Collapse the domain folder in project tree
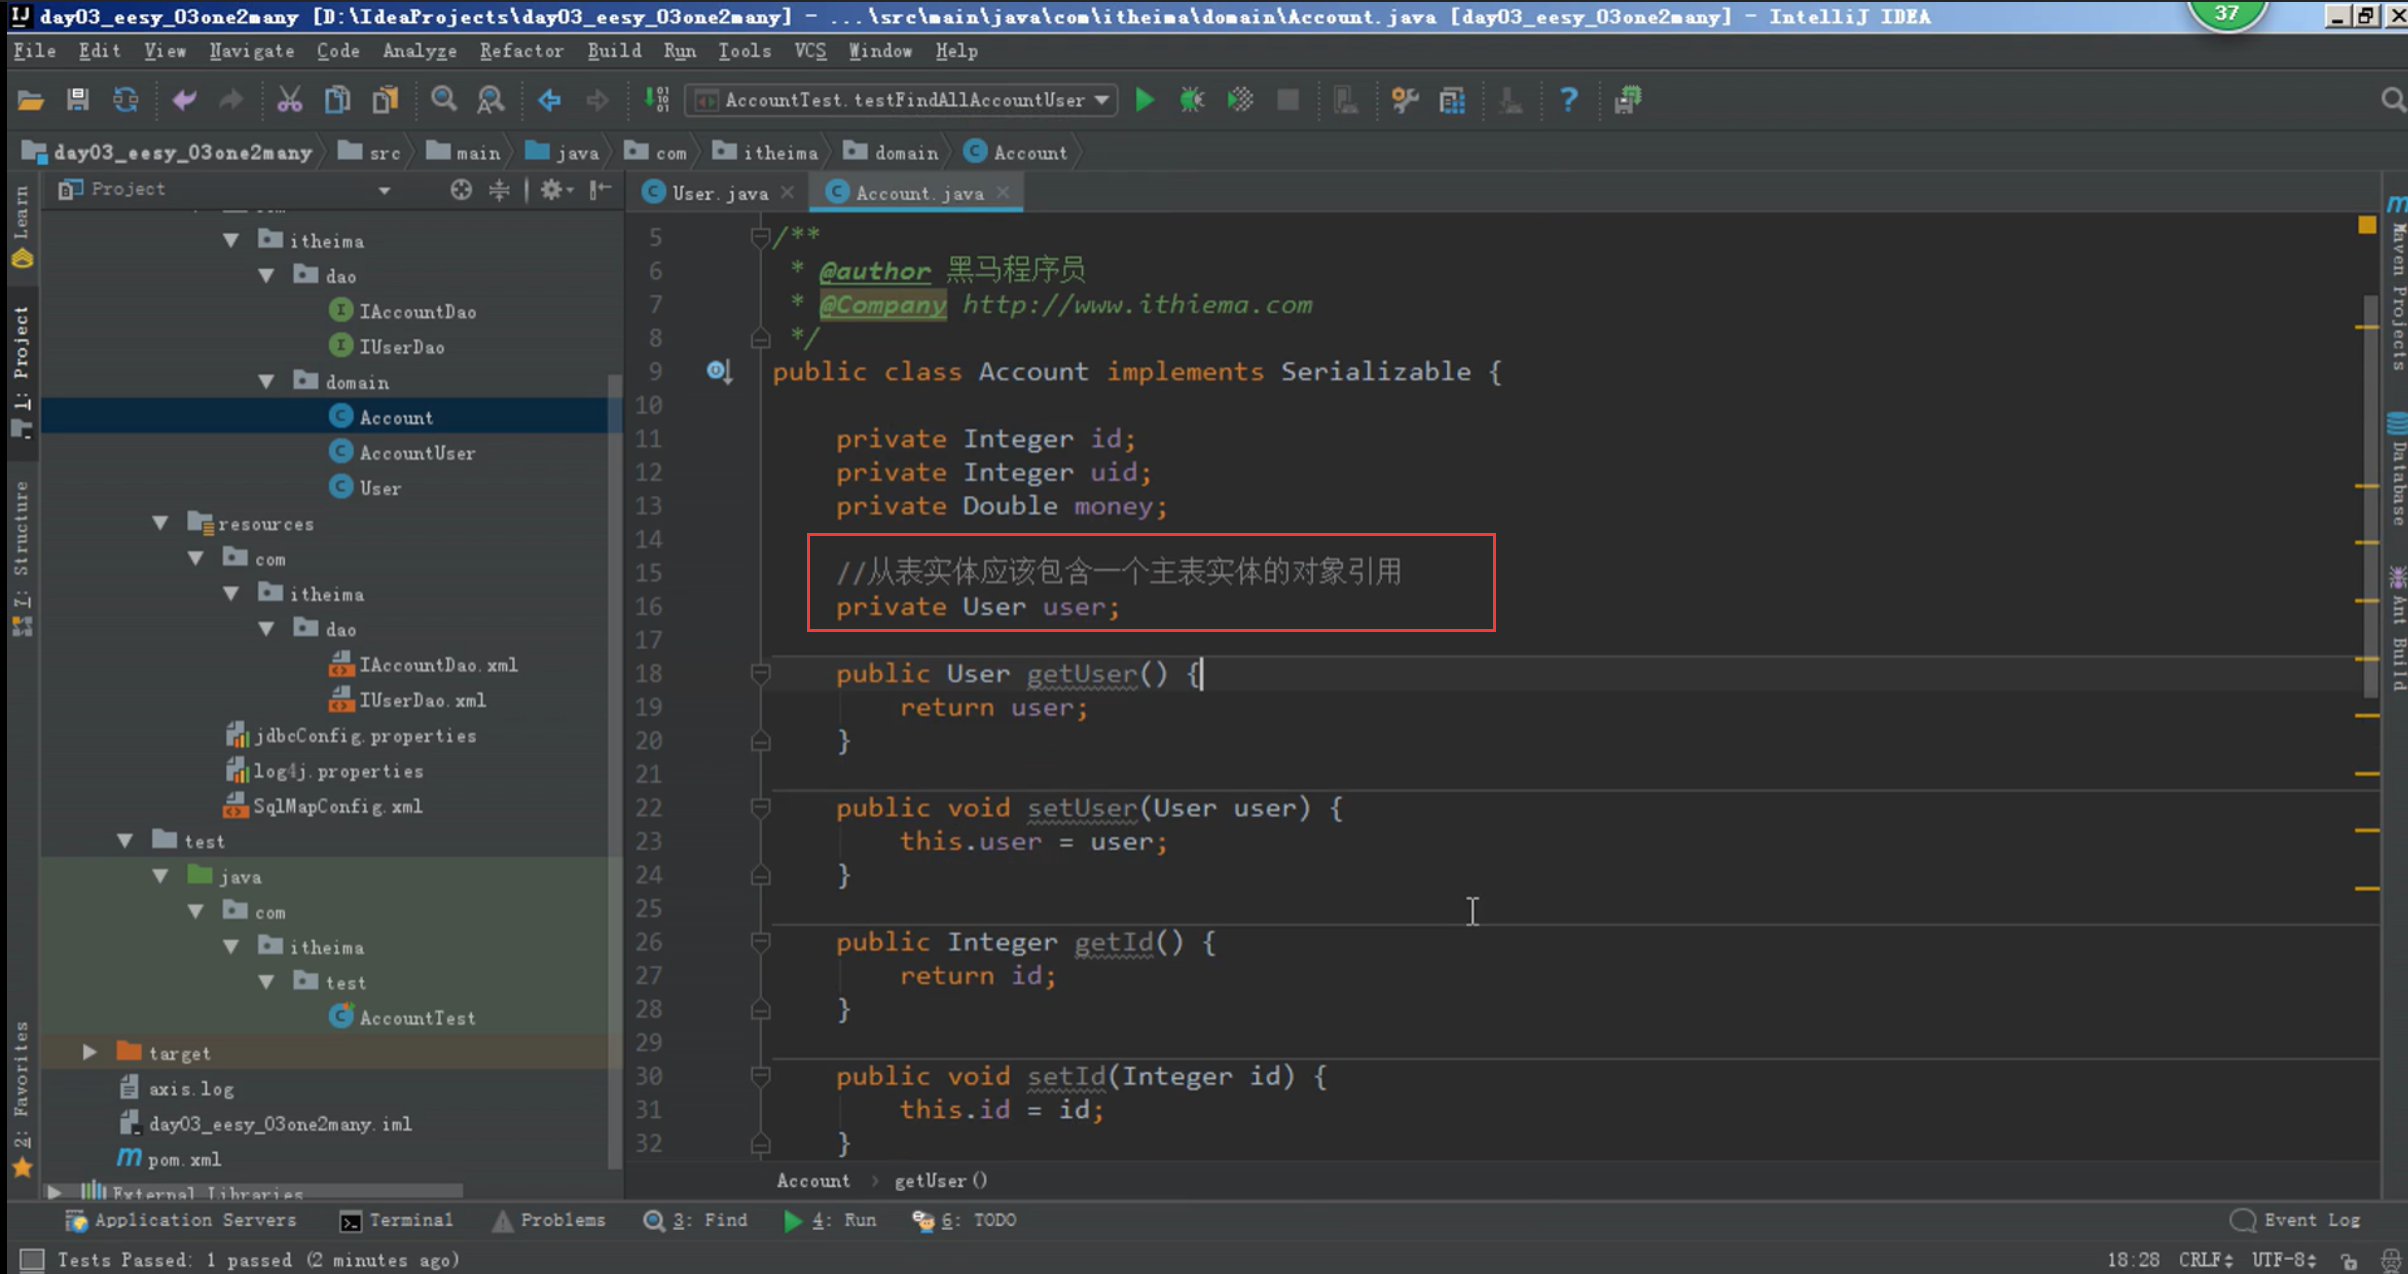 coord(266,382)
